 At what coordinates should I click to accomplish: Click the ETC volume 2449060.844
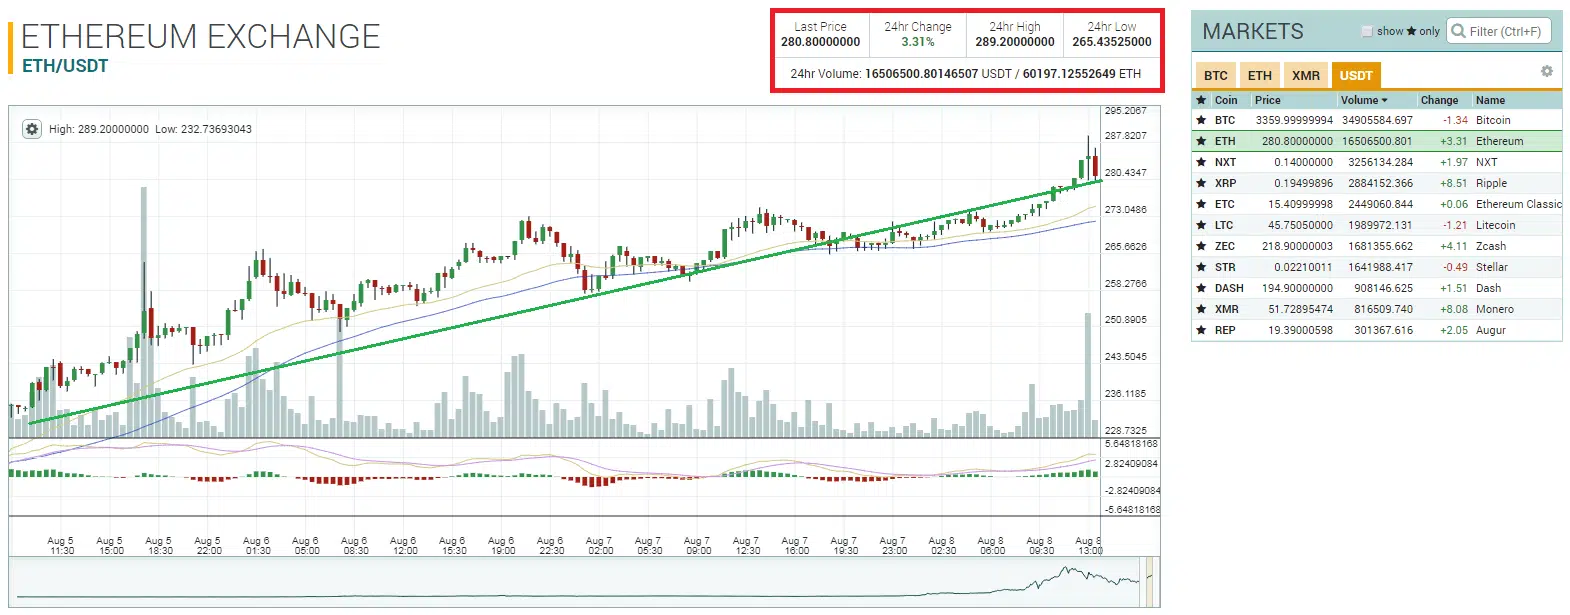1381,204
